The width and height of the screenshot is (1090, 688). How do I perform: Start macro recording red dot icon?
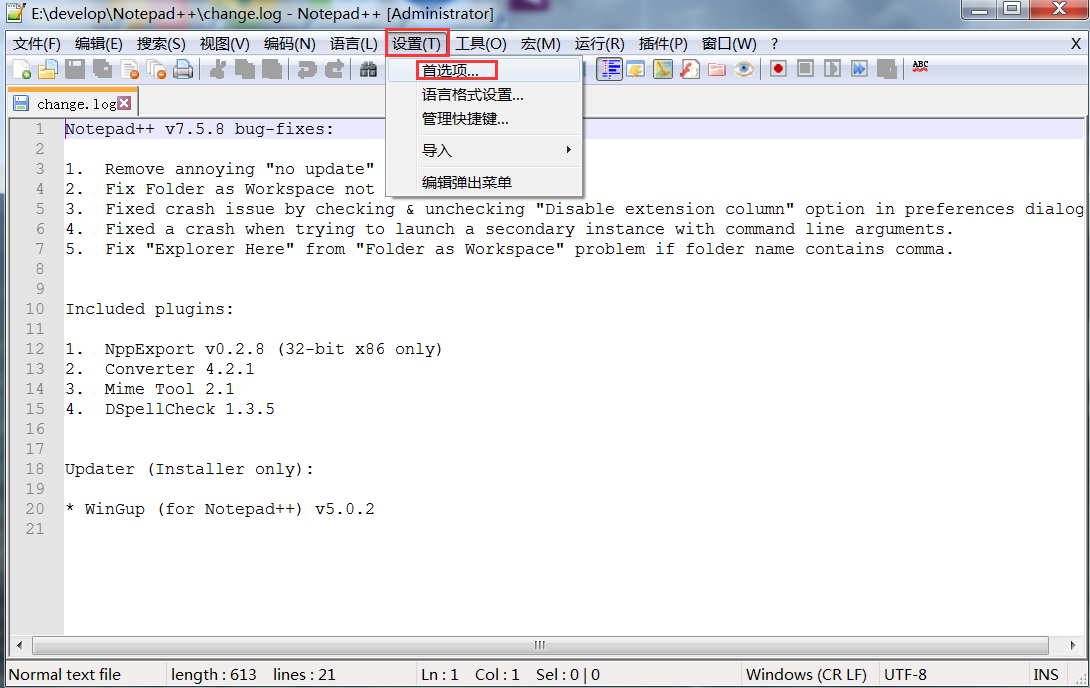click(779, 69)
